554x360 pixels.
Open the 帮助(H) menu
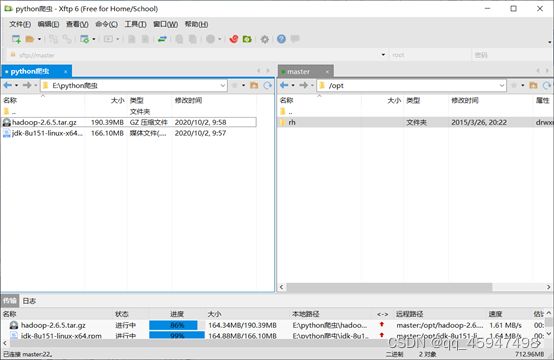click(196, 24)
